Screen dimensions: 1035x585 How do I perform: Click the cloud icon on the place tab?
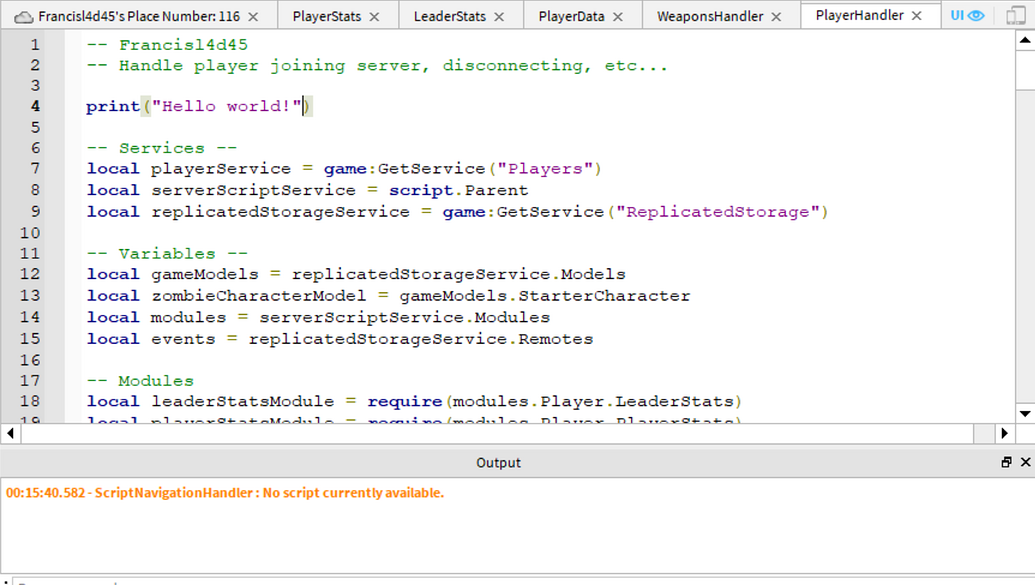[x=24, y=17]
